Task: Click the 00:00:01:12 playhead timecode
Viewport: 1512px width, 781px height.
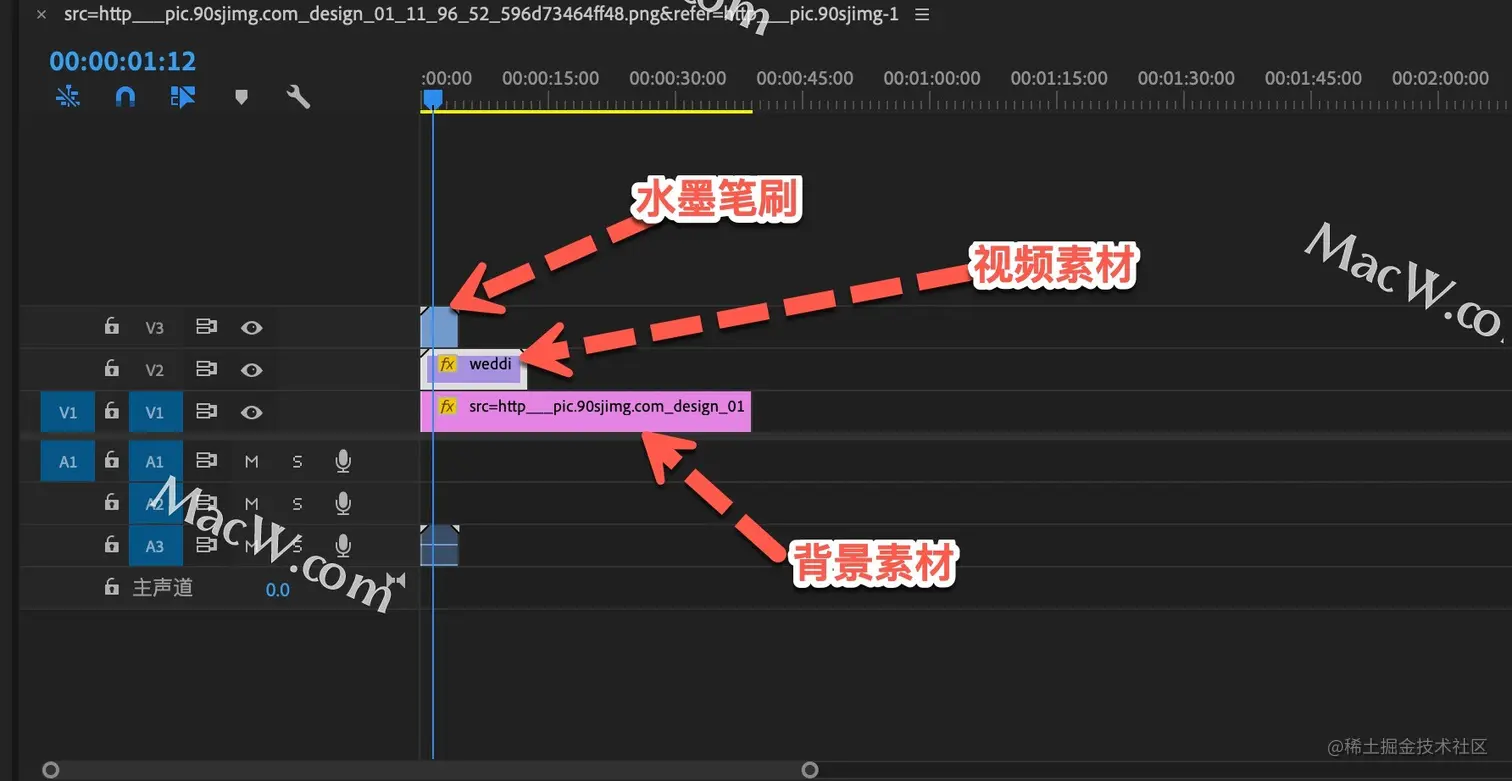Action: 123,61
